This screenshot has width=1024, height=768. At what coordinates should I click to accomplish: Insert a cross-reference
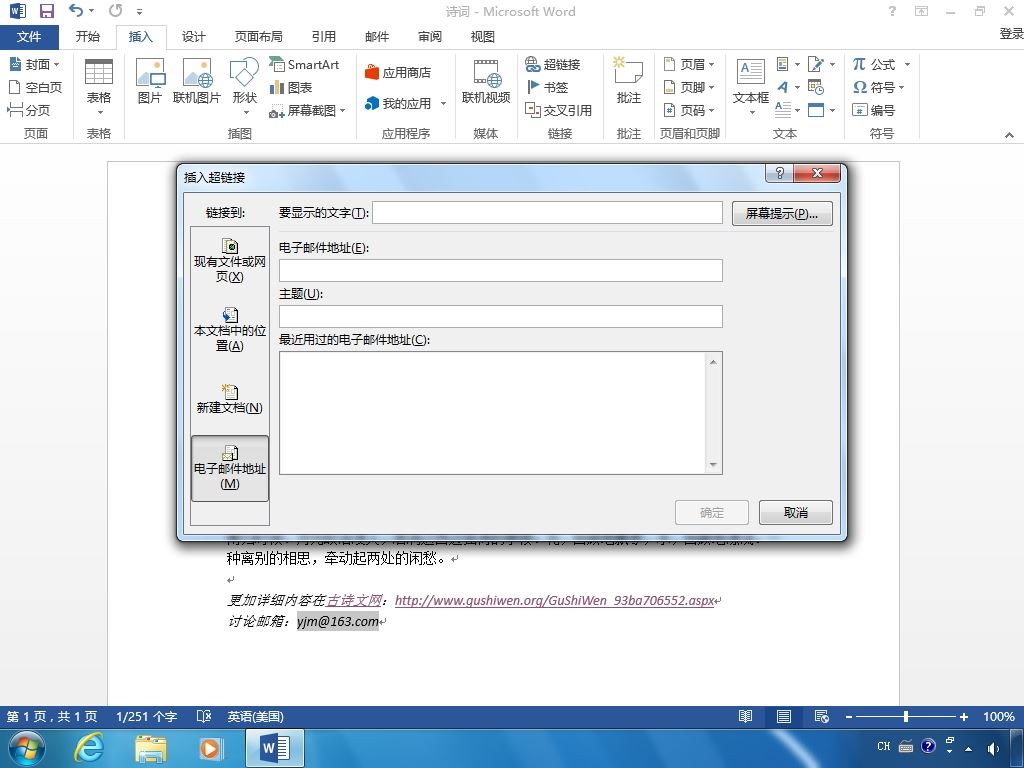tap(558, 110)
